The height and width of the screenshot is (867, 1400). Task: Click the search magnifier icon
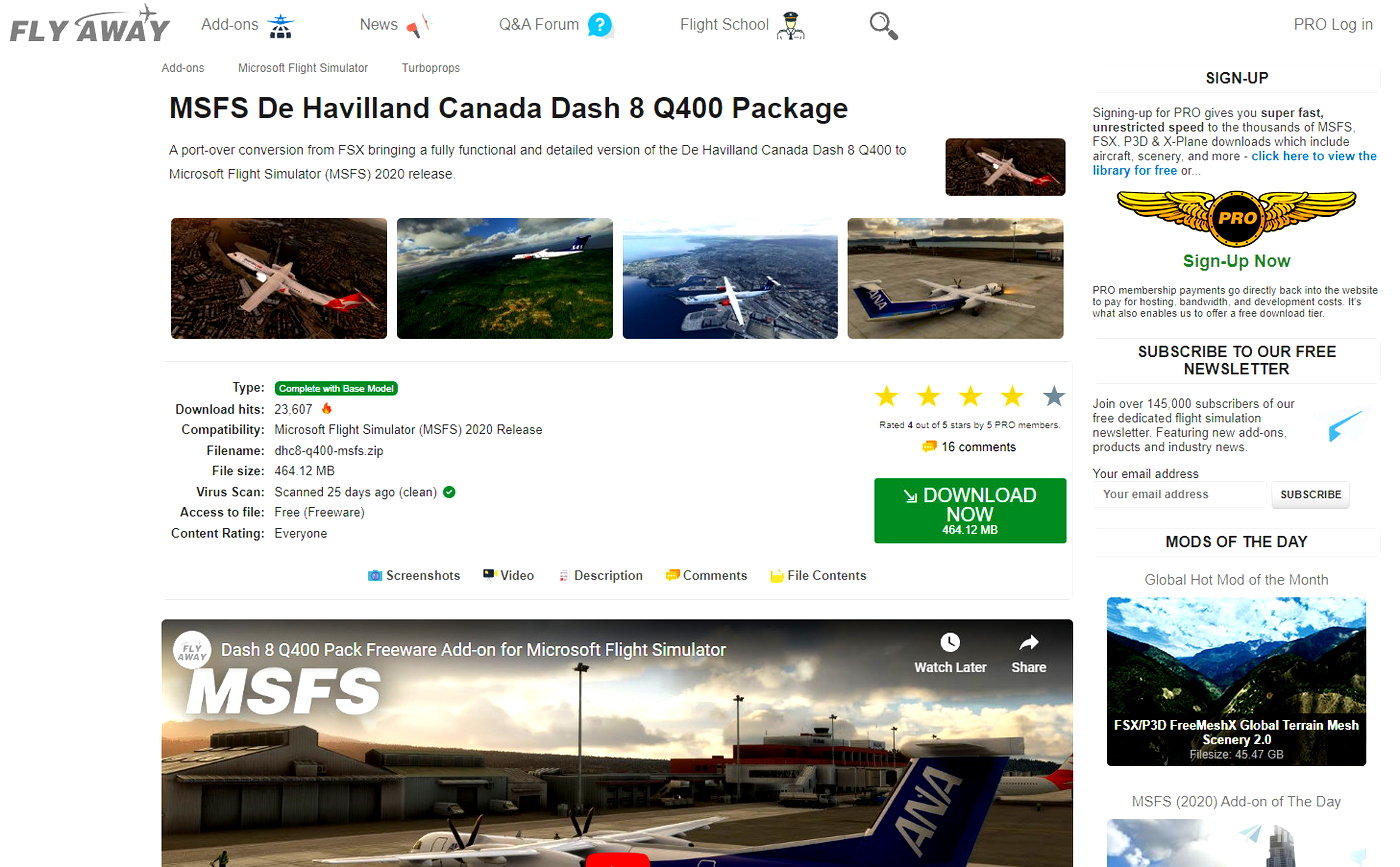(884, 26)
